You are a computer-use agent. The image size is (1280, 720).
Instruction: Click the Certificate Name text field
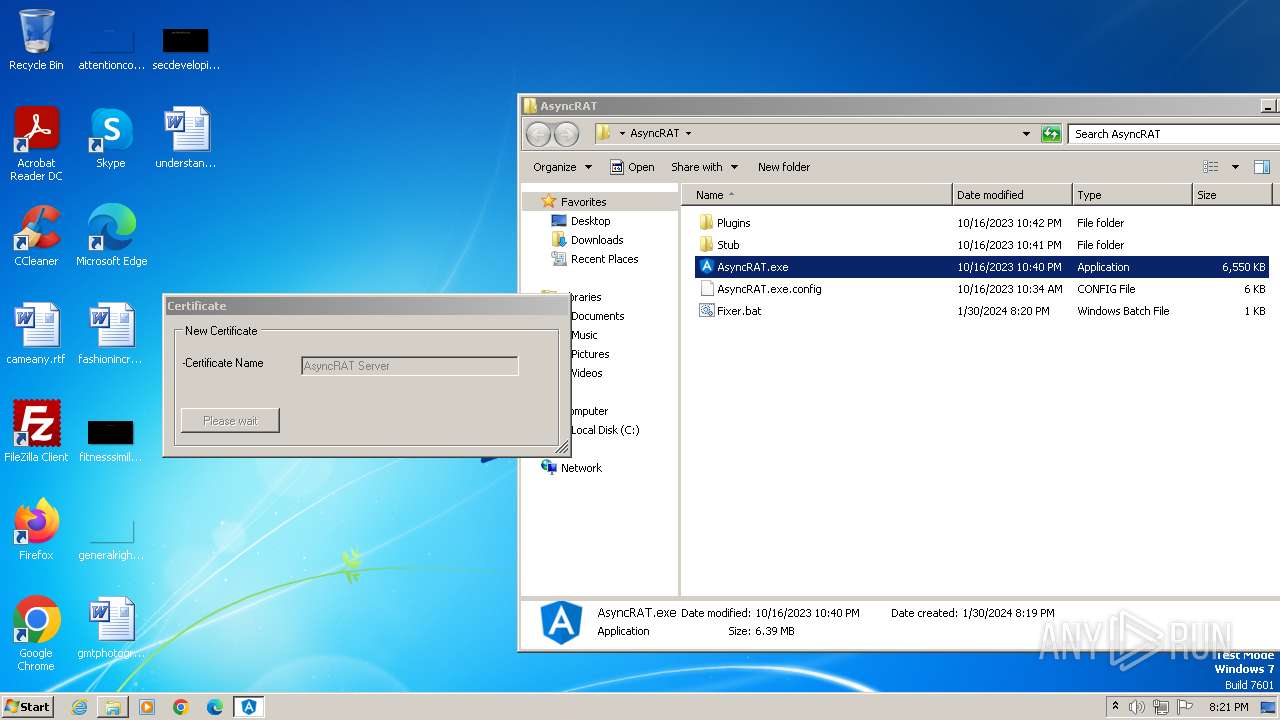click(x=410, y=366)
